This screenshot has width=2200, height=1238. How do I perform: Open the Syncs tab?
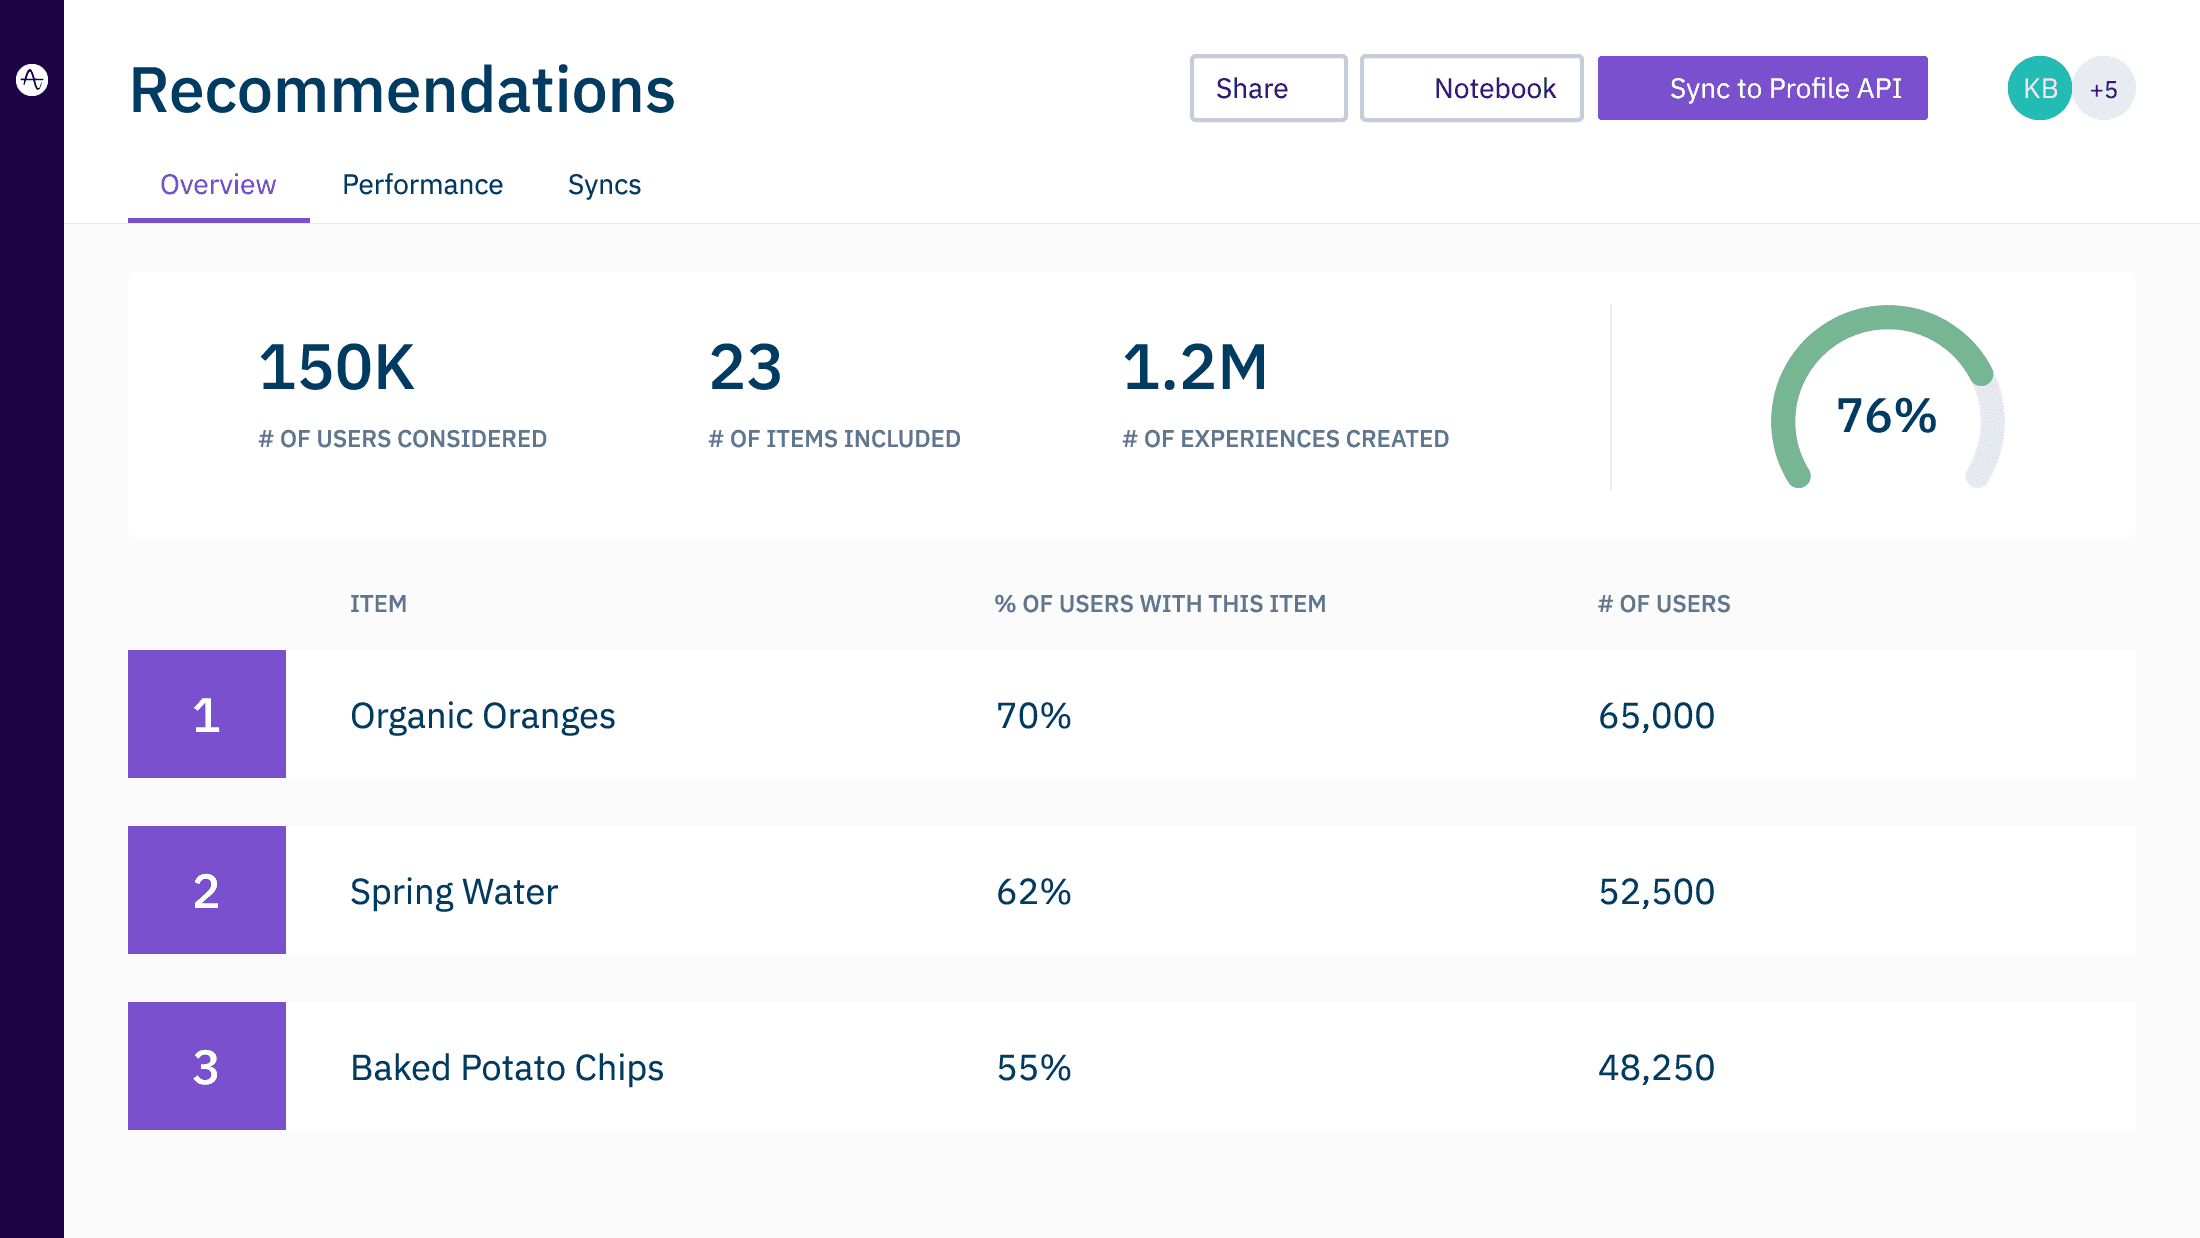click(x=604, y=185)
